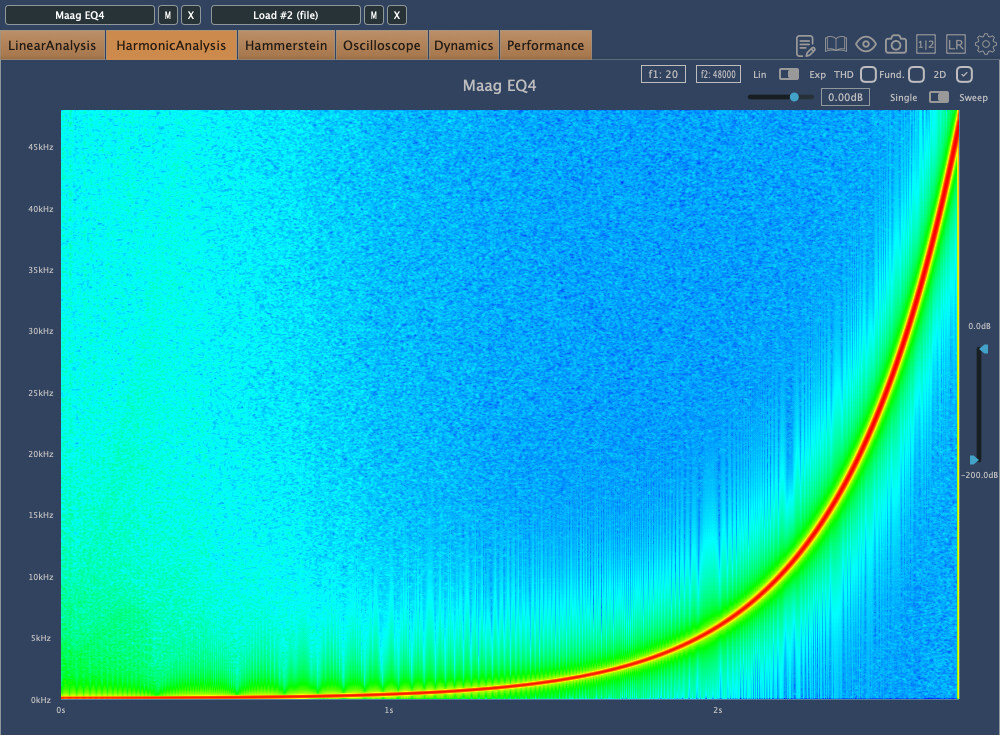This screenshot has height=735, width=1000.
Task: Click the eye view icon
Action: point(865,45)
